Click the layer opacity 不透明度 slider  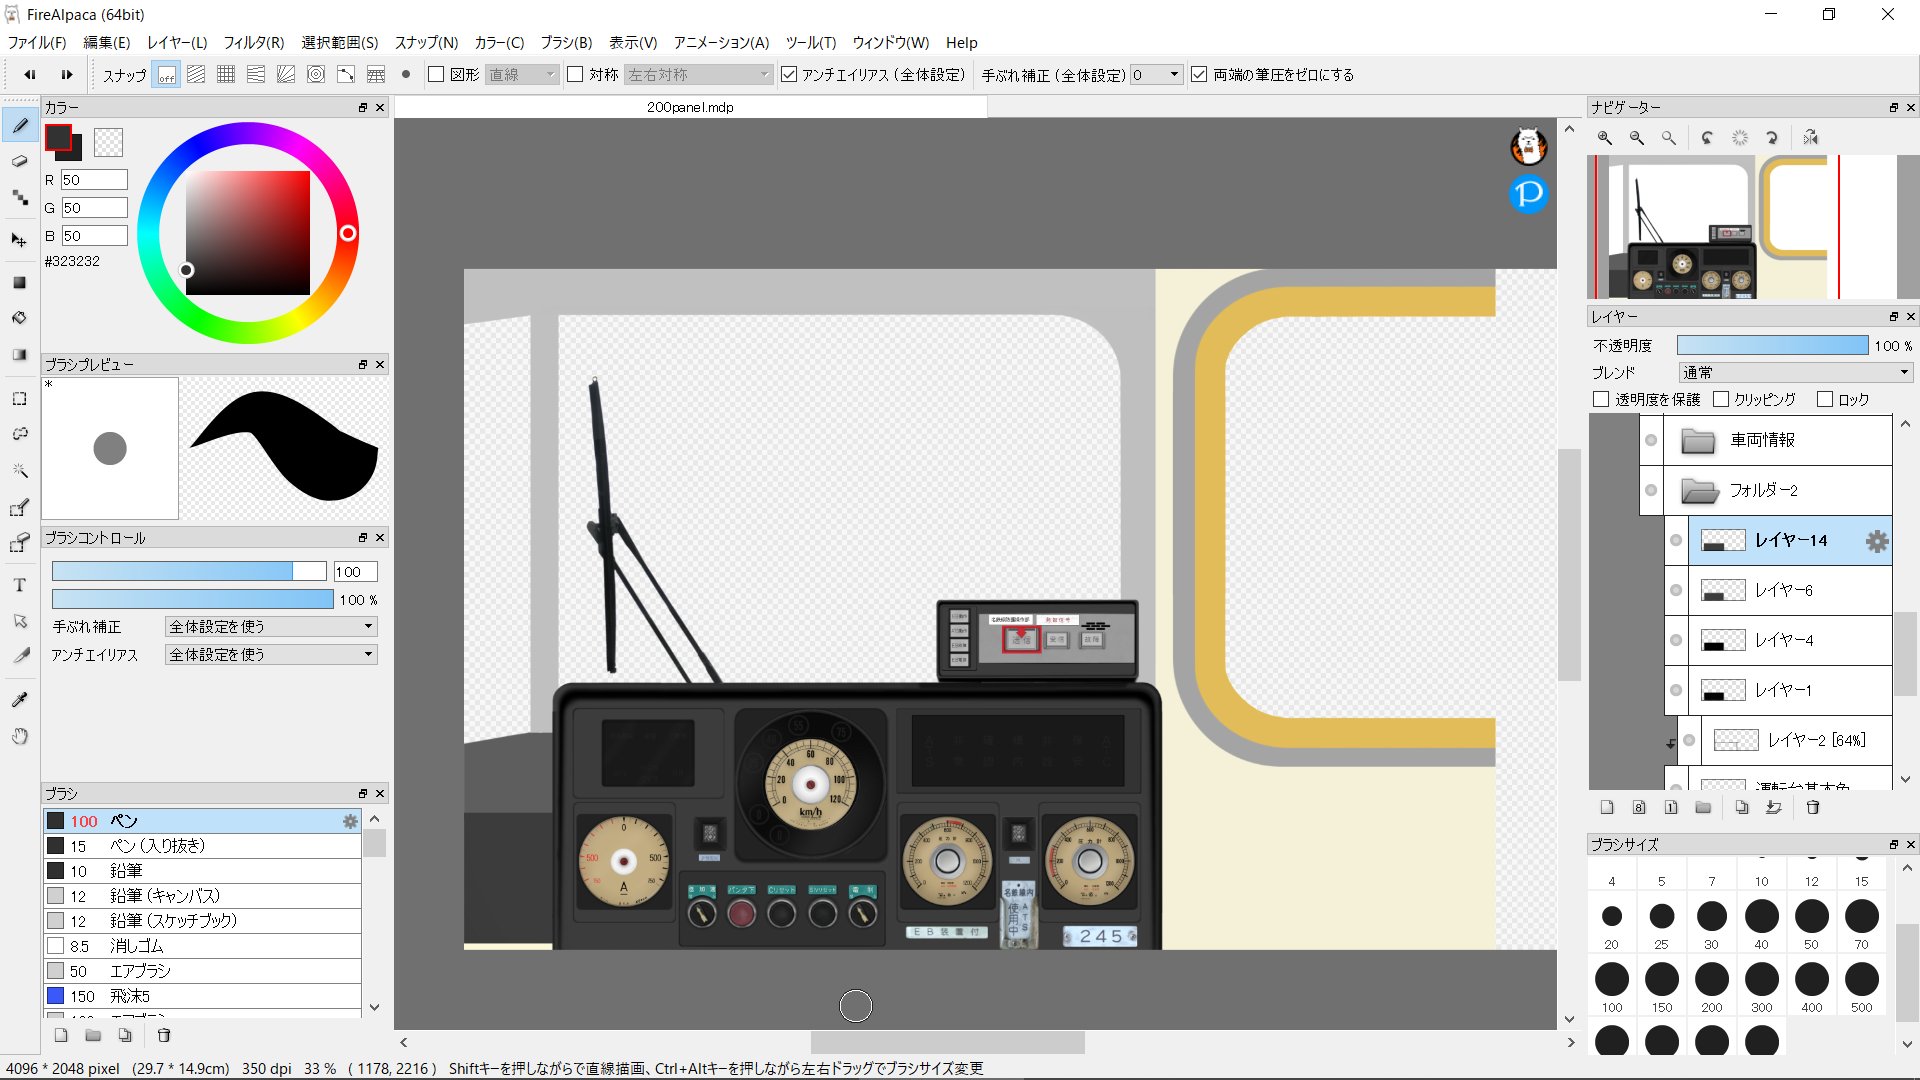1772,345
